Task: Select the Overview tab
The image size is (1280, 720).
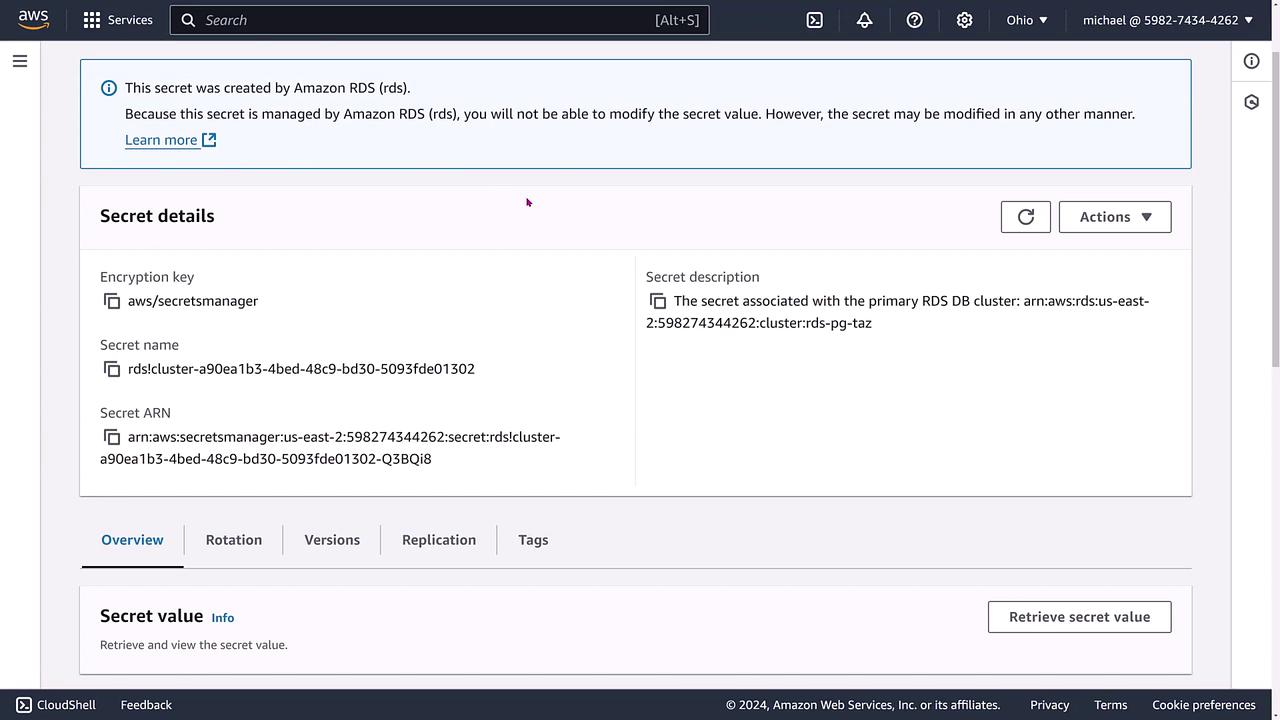Action: 132,540
